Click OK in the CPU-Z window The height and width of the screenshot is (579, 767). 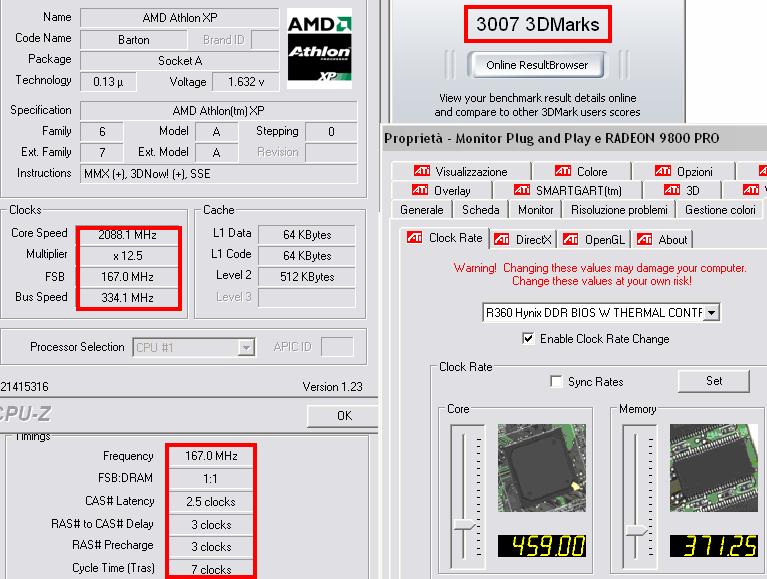click(343, 416)
